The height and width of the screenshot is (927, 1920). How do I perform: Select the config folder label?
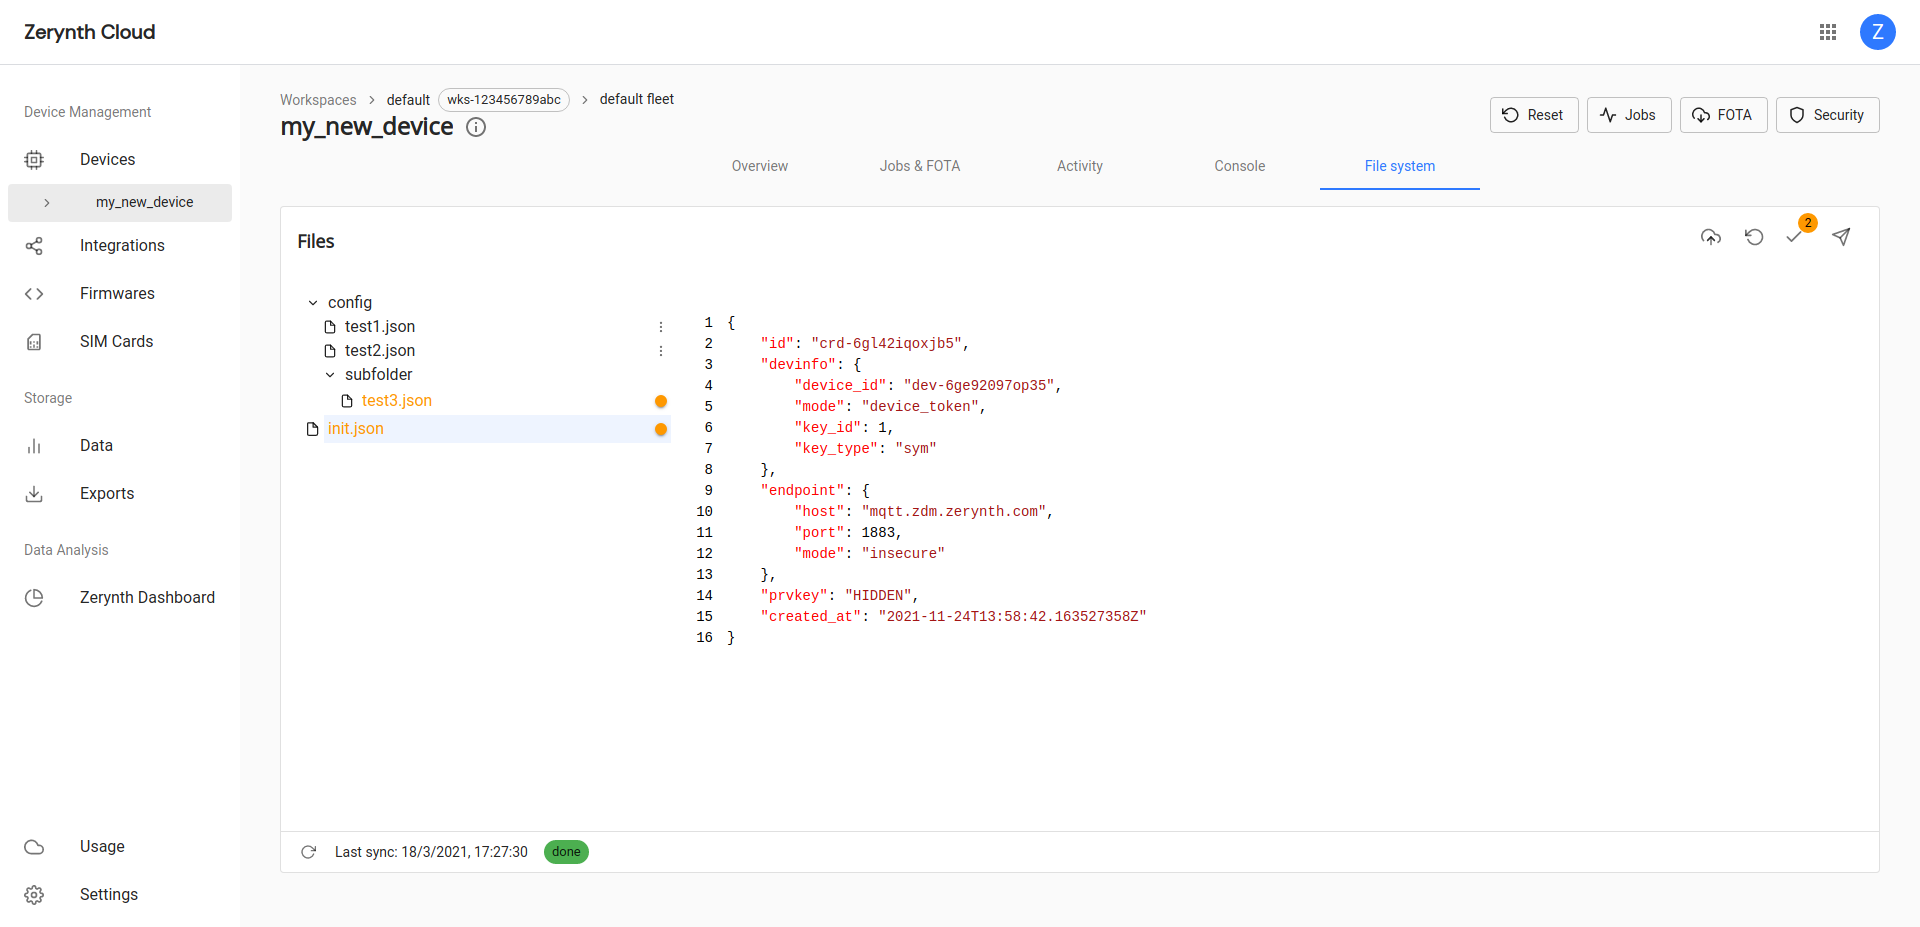[350, 303]
